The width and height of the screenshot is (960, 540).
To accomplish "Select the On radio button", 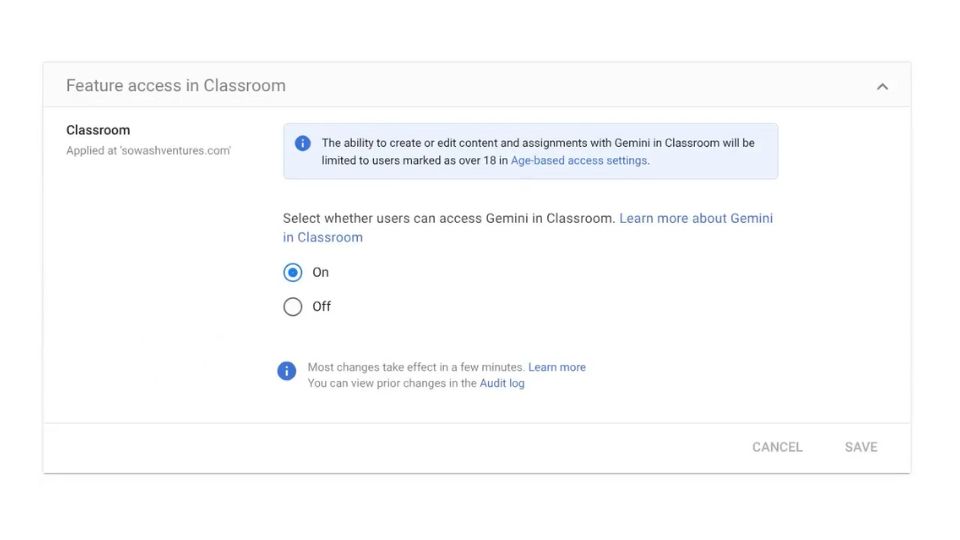I will 293,273.
